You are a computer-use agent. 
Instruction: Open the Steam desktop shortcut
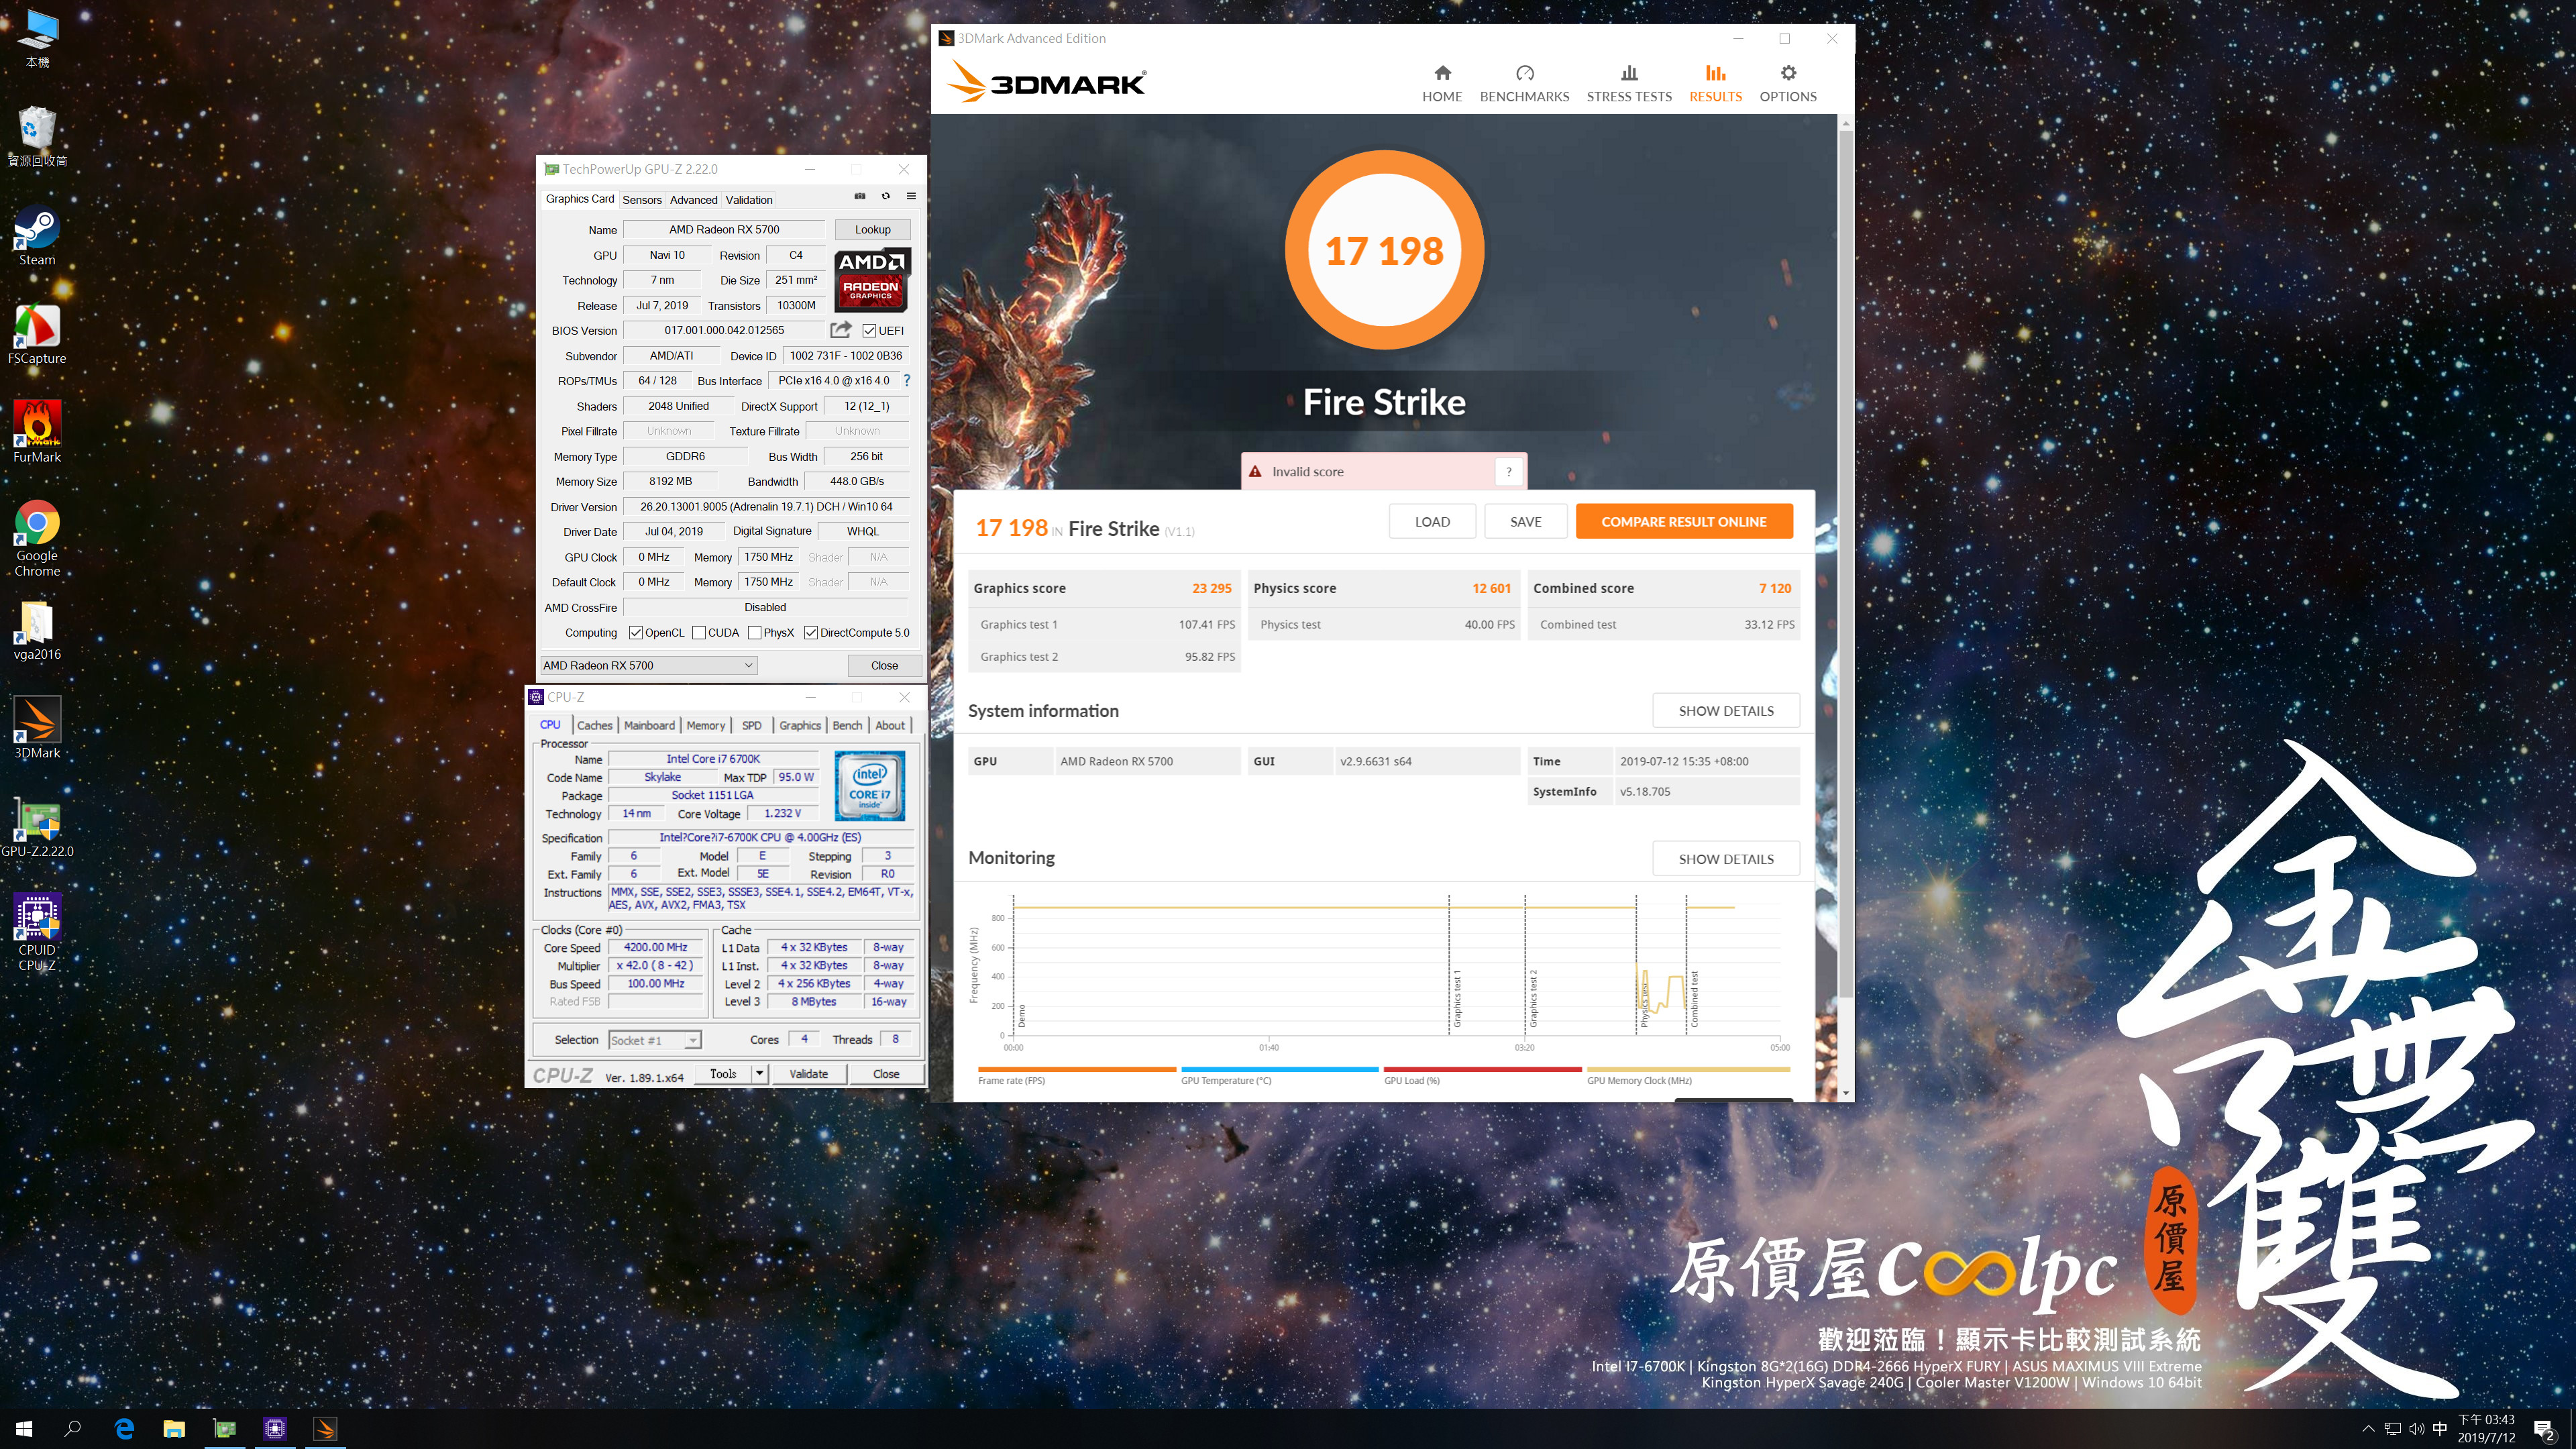point(37,236)
